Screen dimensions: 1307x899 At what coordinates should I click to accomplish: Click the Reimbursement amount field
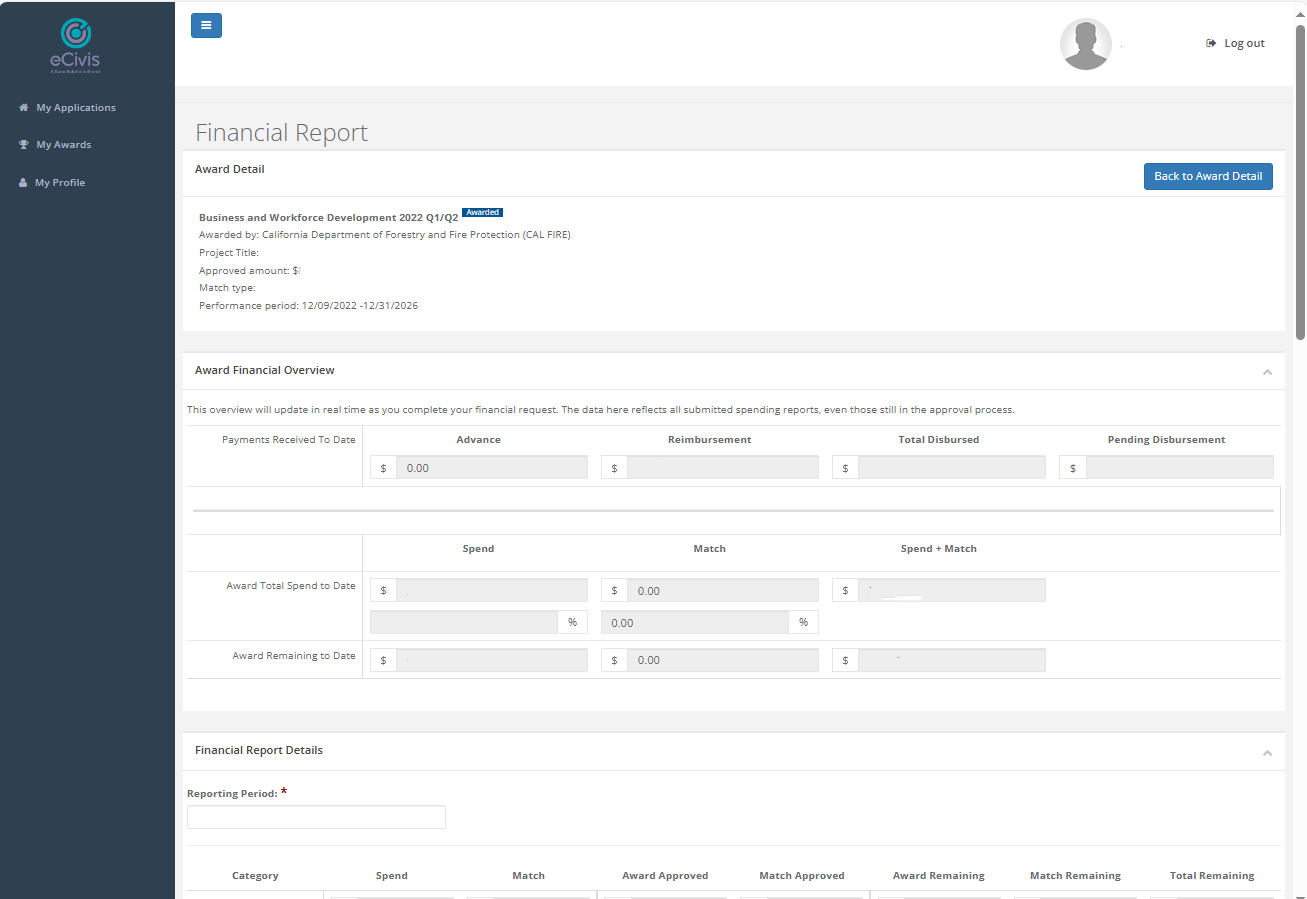(x=723, y=467)
